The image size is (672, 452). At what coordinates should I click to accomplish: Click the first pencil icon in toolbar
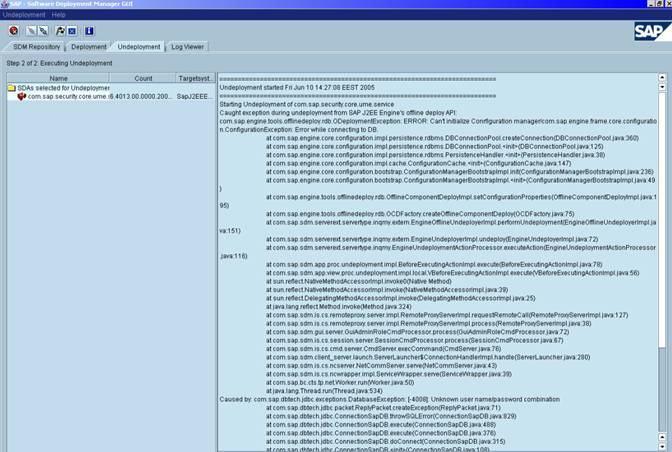click(29, 30)
